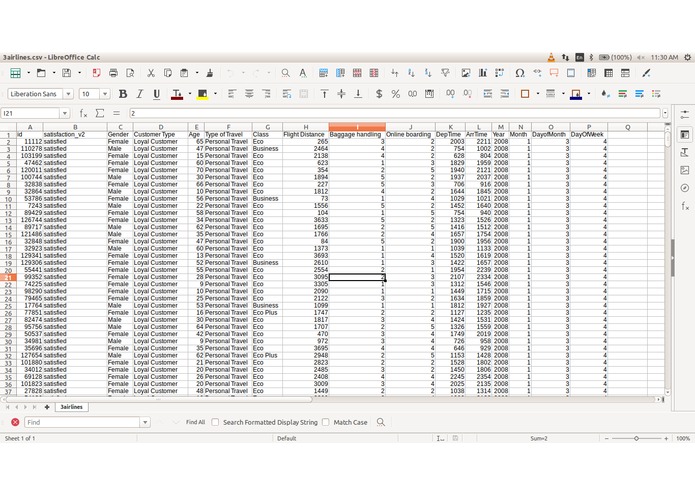Image resolution: width=695 pixels, height=494 pixels.
Task: Click the Open file icon
Action: 41,73
